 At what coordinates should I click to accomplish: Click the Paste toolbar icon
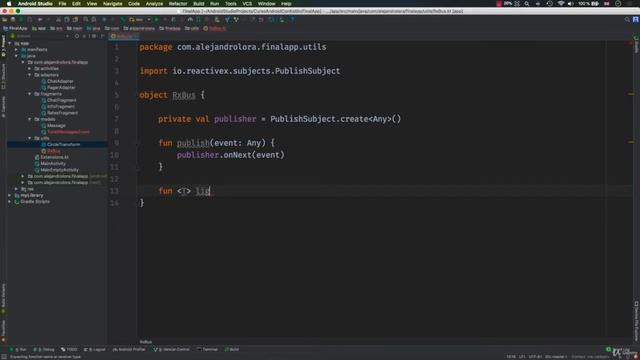(x=76, y=20)
